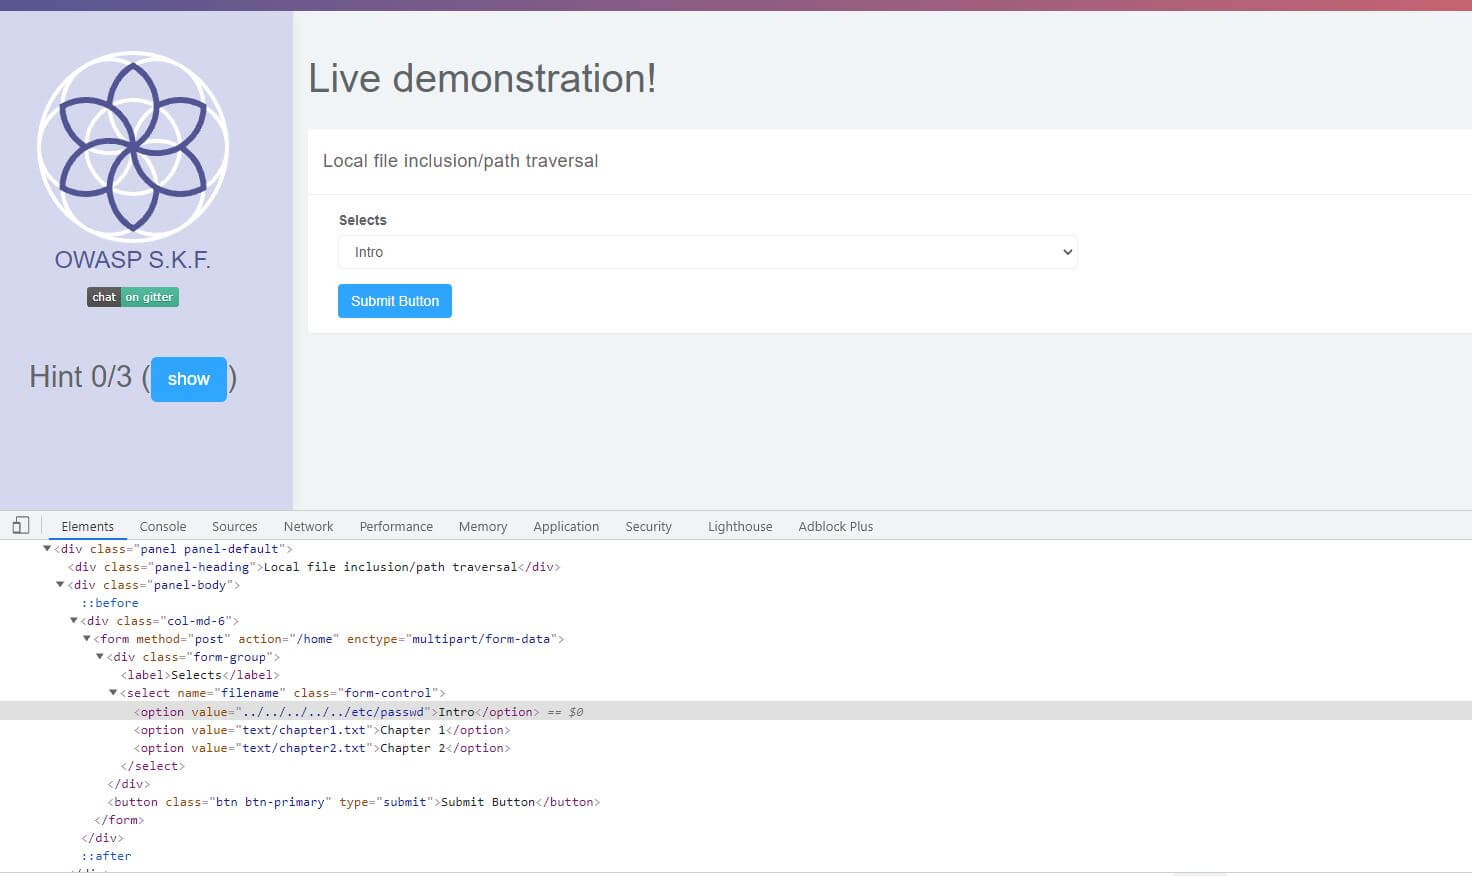
Task: Open the Performance tab
Action: point(396,526)
